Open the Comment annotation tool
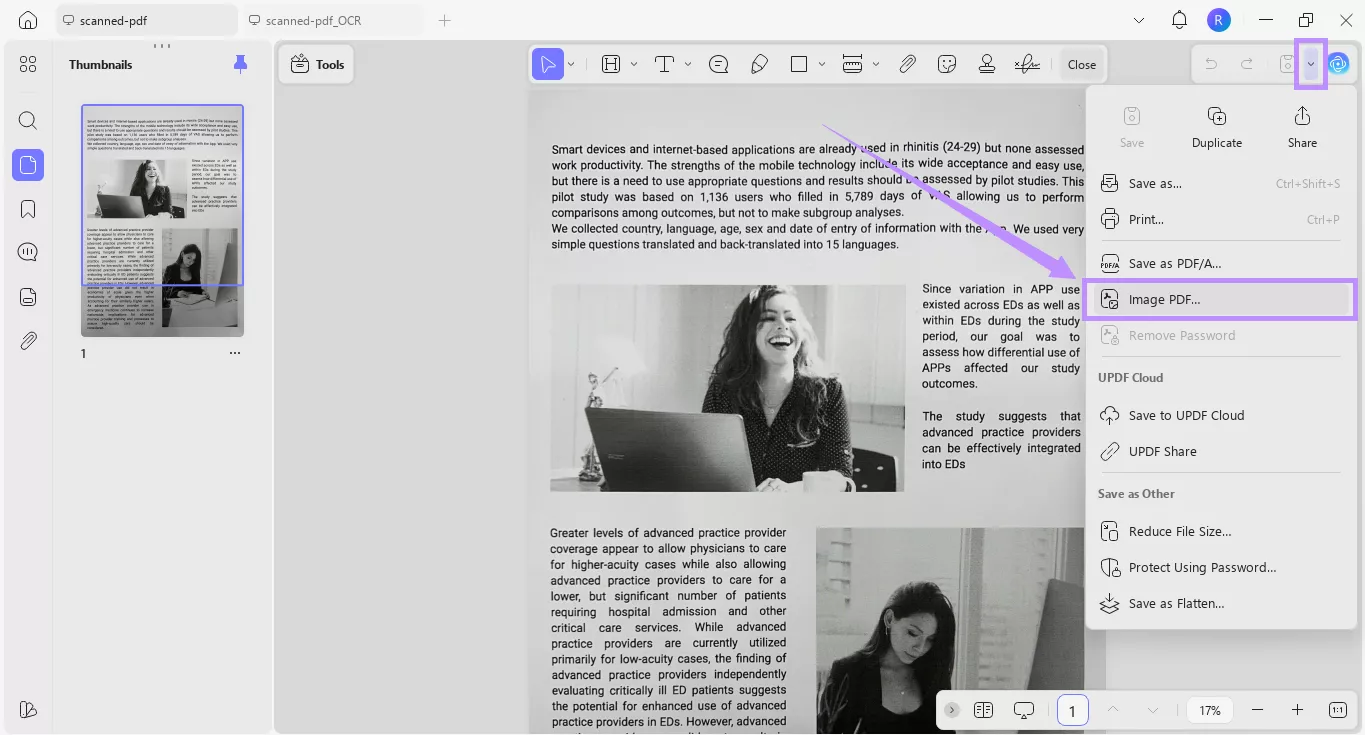This screenshot has width=1365, height=735. [x=718, y=63]
